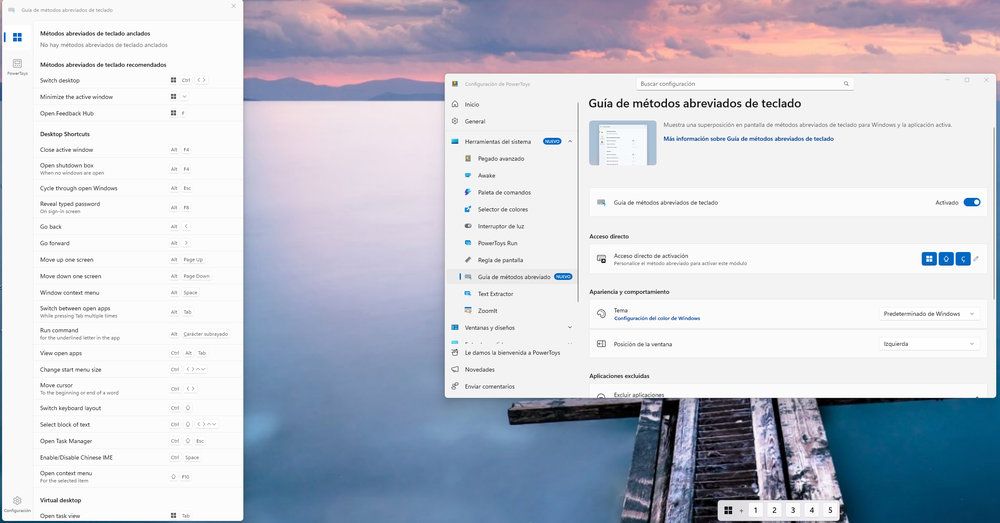The height and width of the screenshot is (523, 1000).
Task: Open PowerToys Run settings
Action: click(511, 242)
